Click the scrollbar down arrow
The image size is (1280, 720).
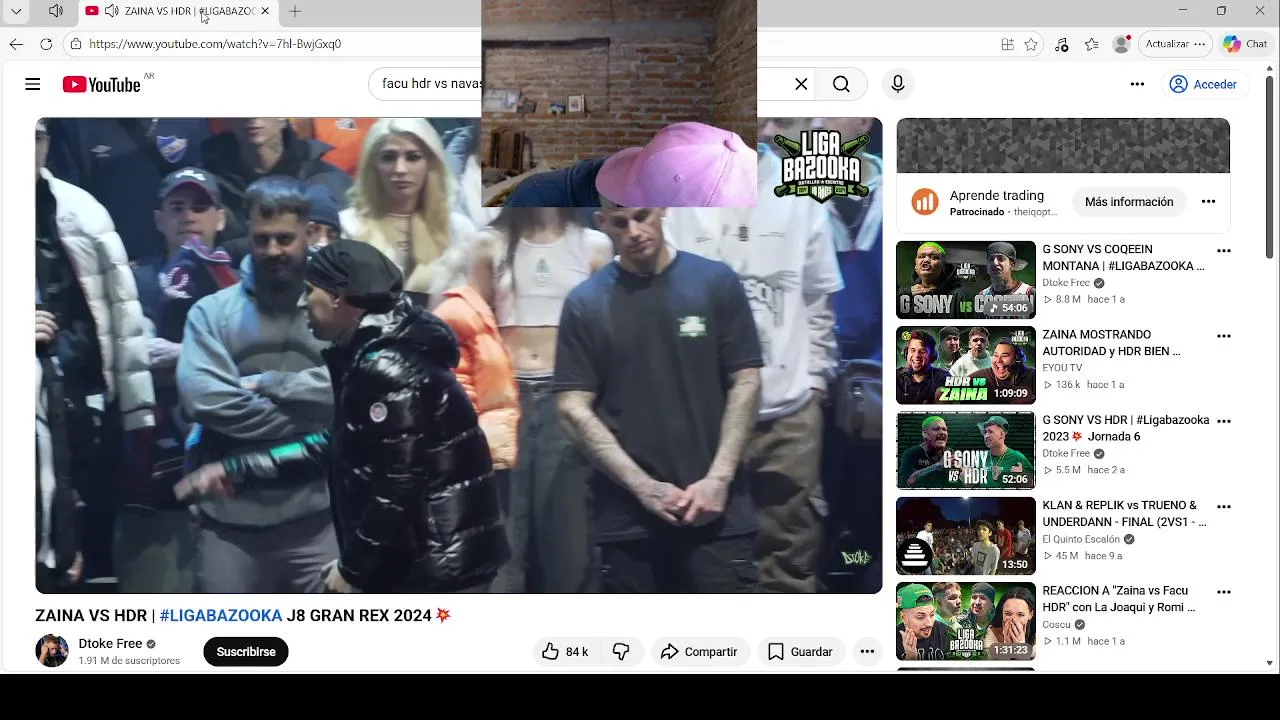[x=1270, y=663]
